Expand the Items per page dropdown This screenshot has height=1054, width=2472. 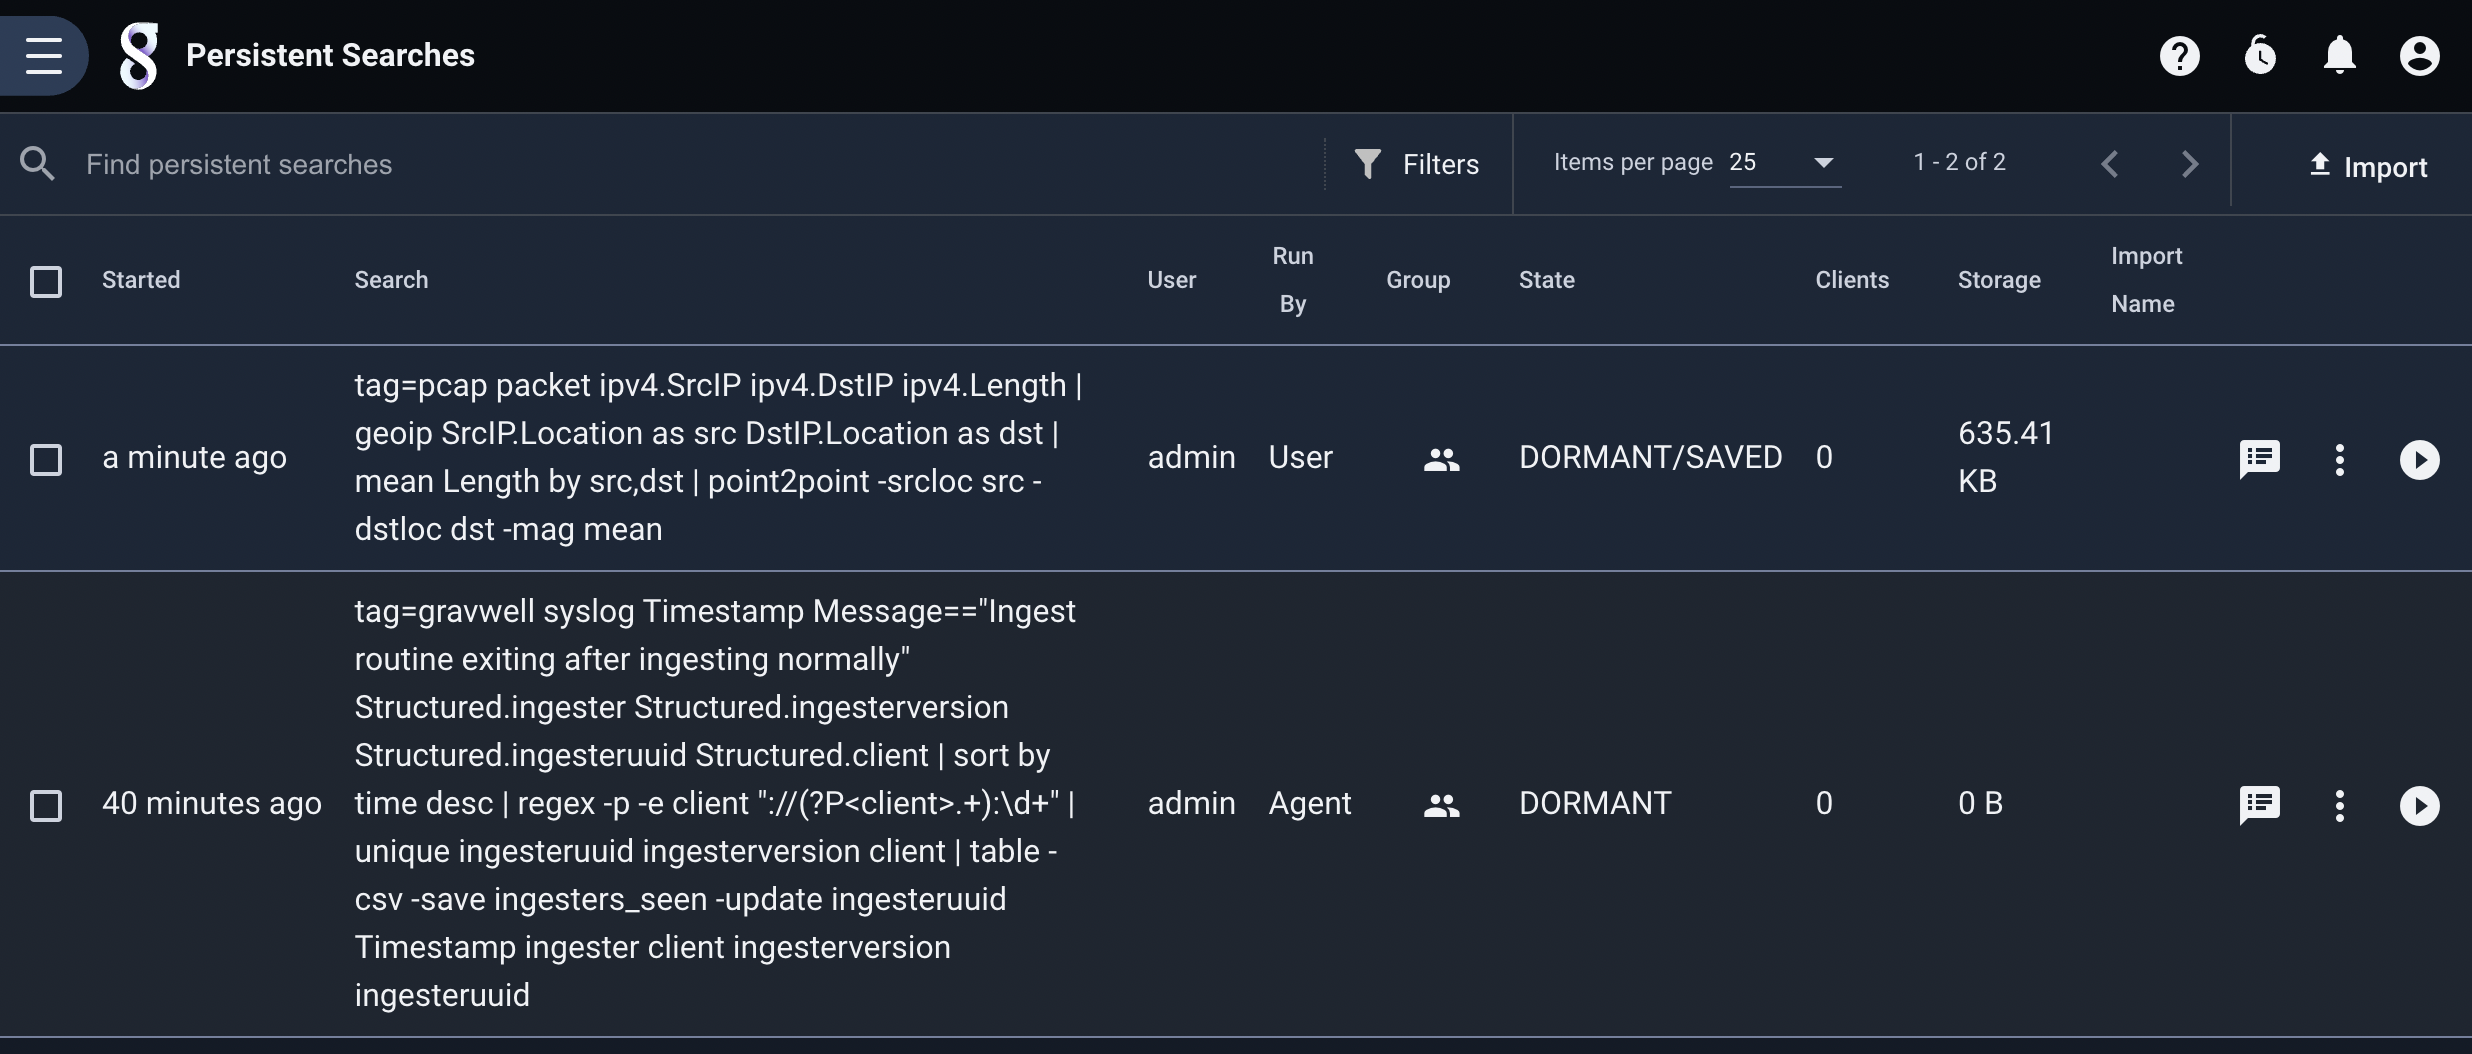tap(1785, 163)
